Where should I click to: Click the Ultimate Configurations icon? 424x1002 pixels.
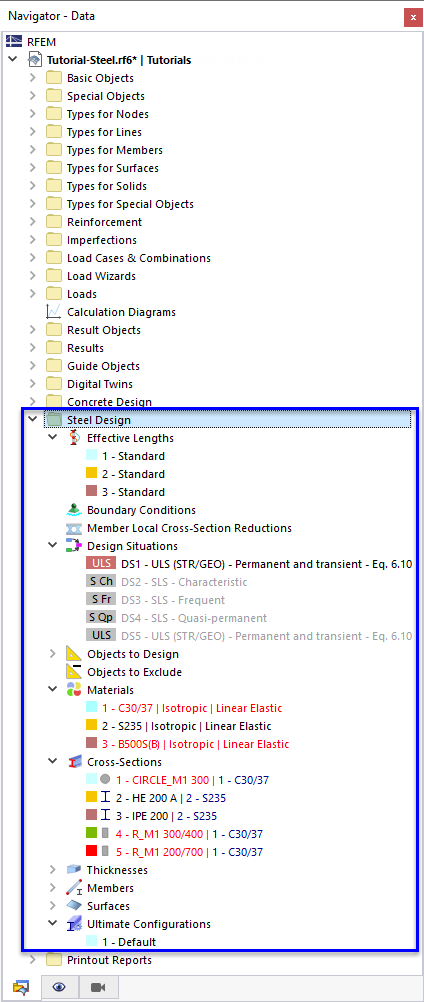[x=75, y=924]
